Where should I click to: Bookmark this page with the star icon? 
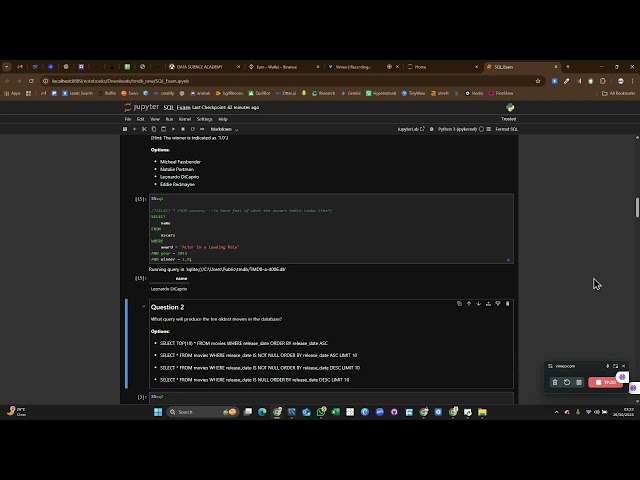click(538, 81)
